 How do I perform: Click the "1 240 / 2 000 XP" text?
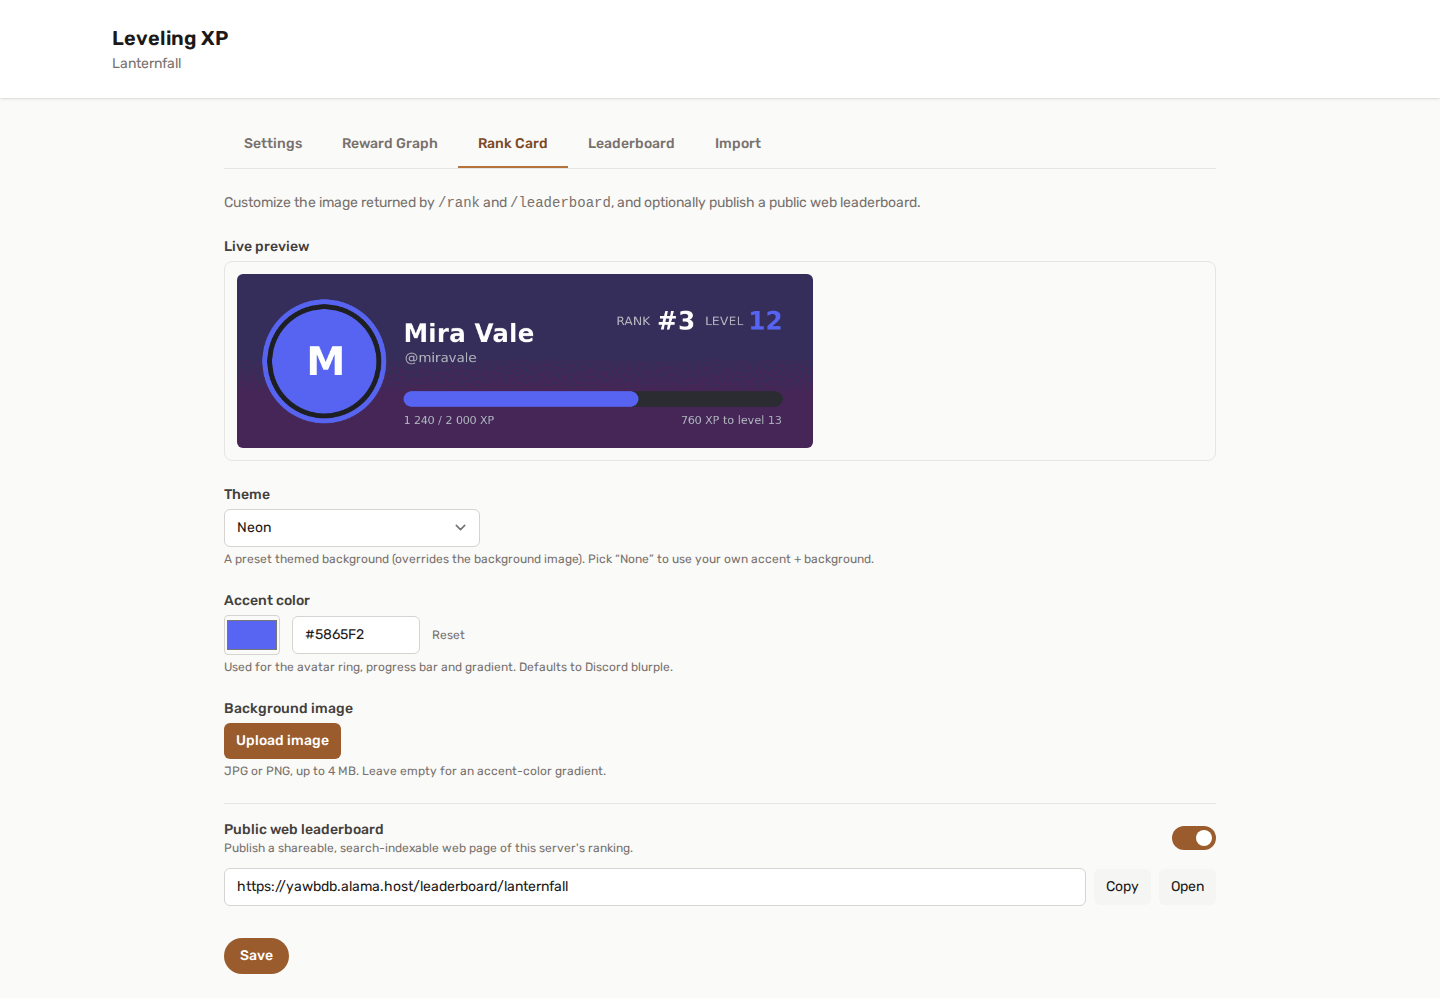[449, 420]
